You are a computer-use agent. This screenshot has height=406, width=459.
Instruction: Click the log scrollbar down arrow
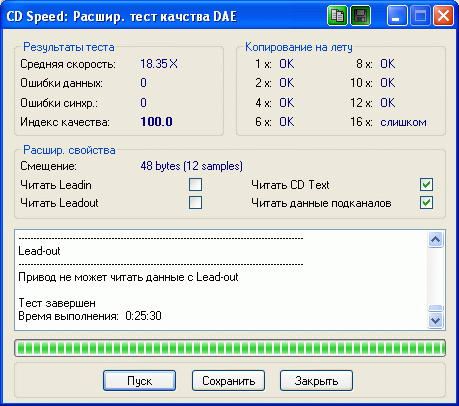(436, 320)
